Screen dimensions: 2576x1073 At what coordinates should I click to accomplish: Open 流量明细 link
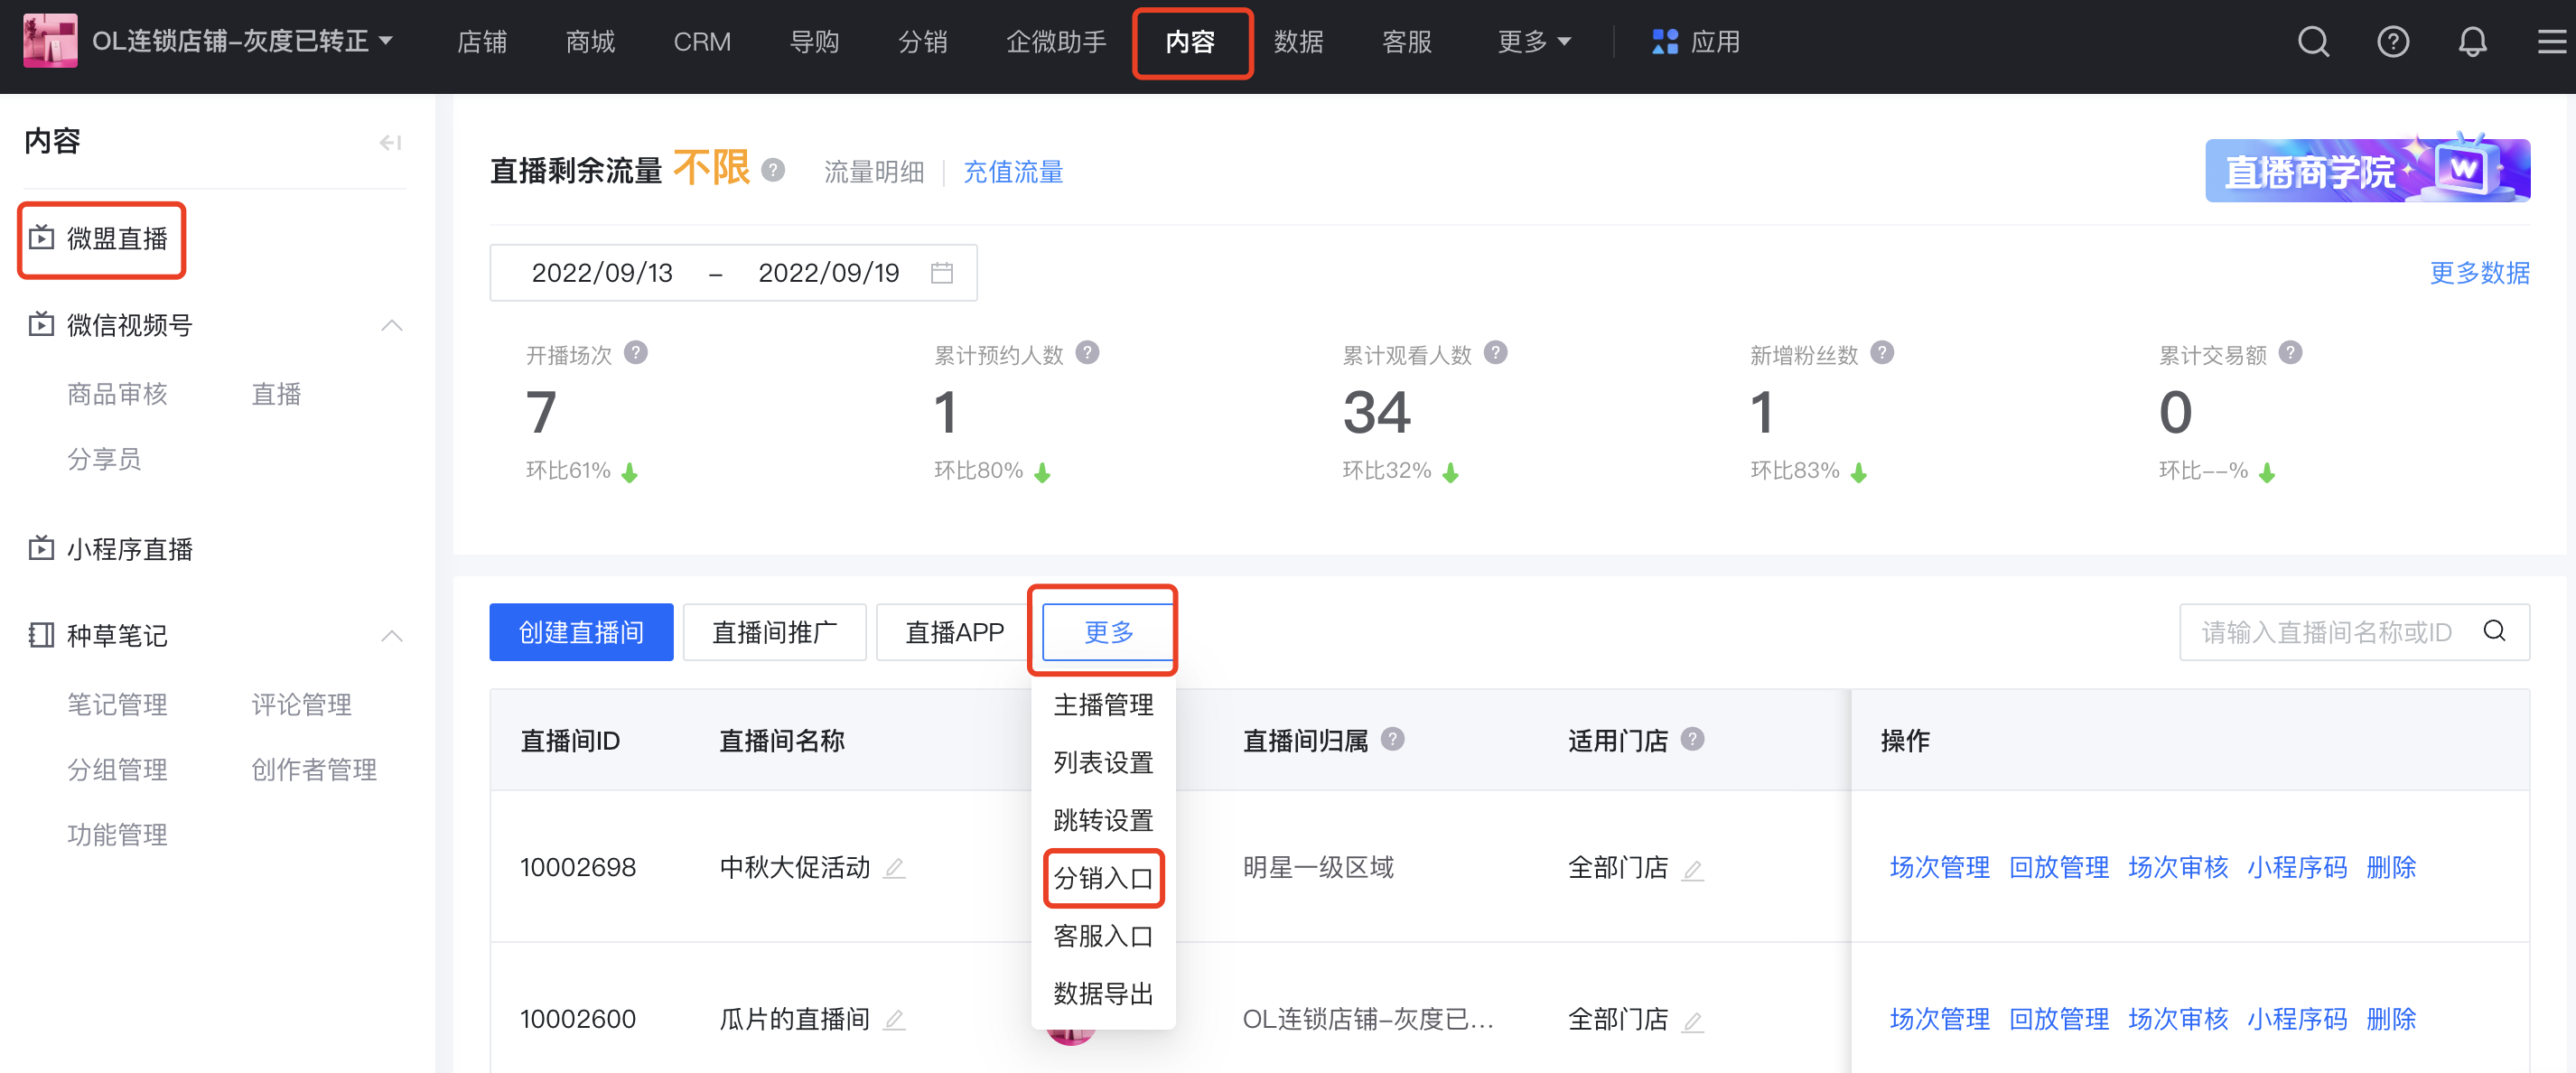pos(874,172)
